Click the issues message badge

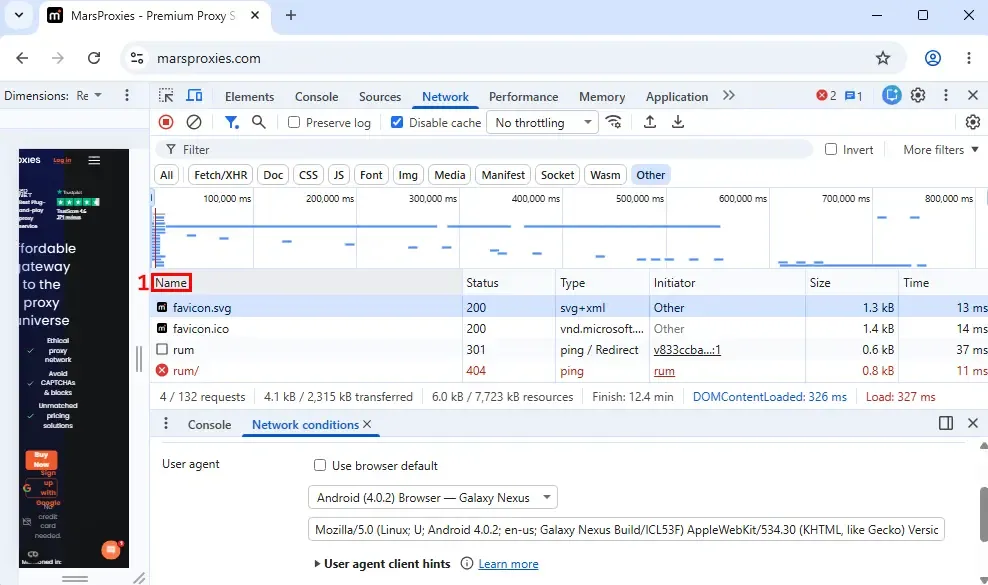tap(854, 96)
